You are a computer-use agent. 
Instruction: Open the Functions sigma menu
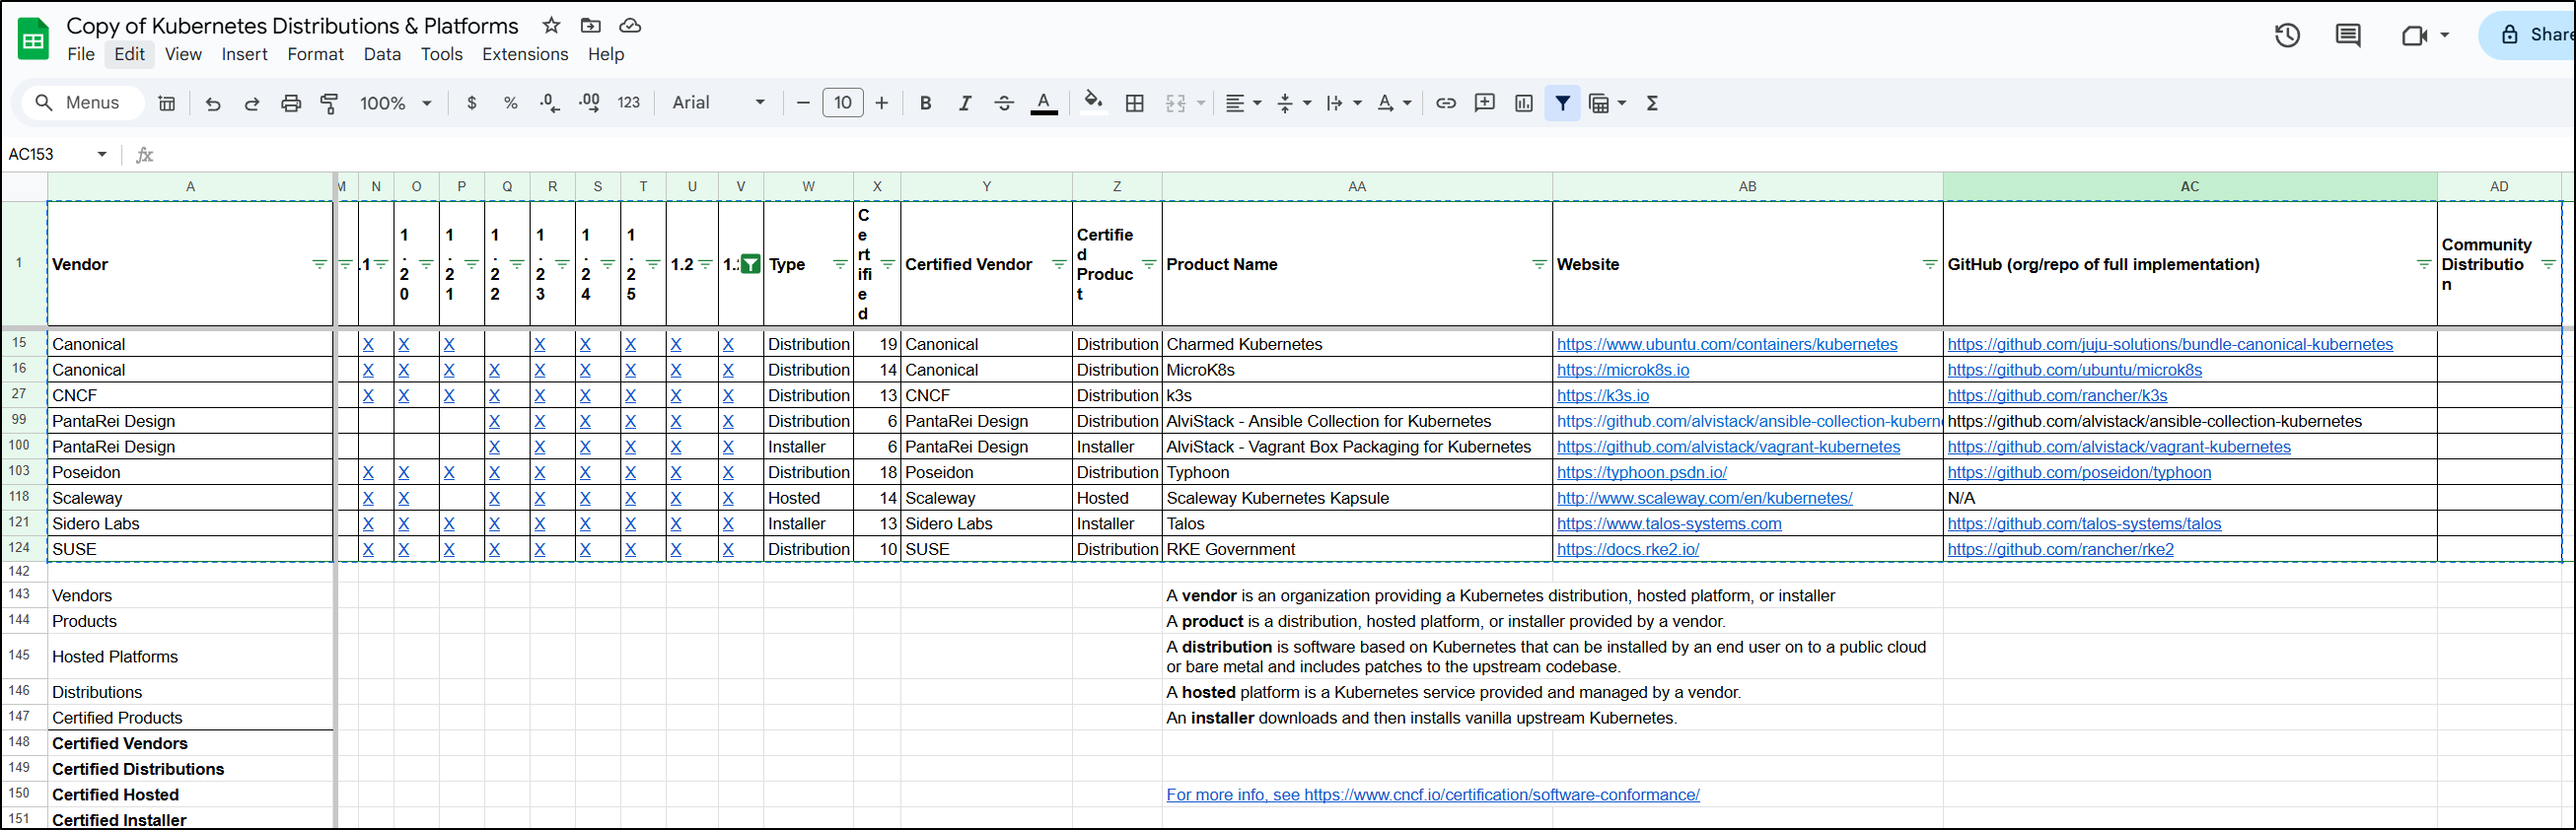1652,103
